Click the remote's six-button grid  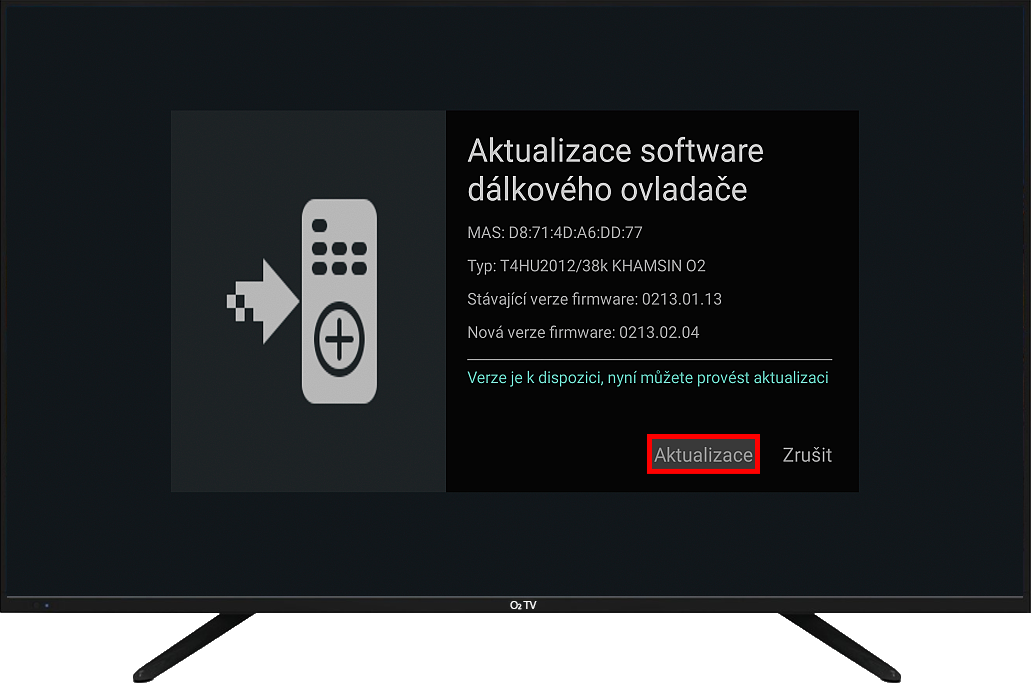click(x=339, y=258)
